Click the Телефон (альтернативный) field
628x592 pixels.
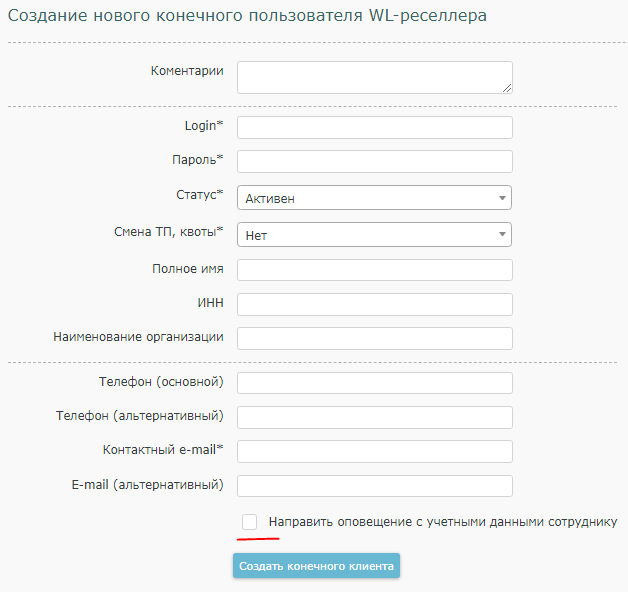(374, 417)
